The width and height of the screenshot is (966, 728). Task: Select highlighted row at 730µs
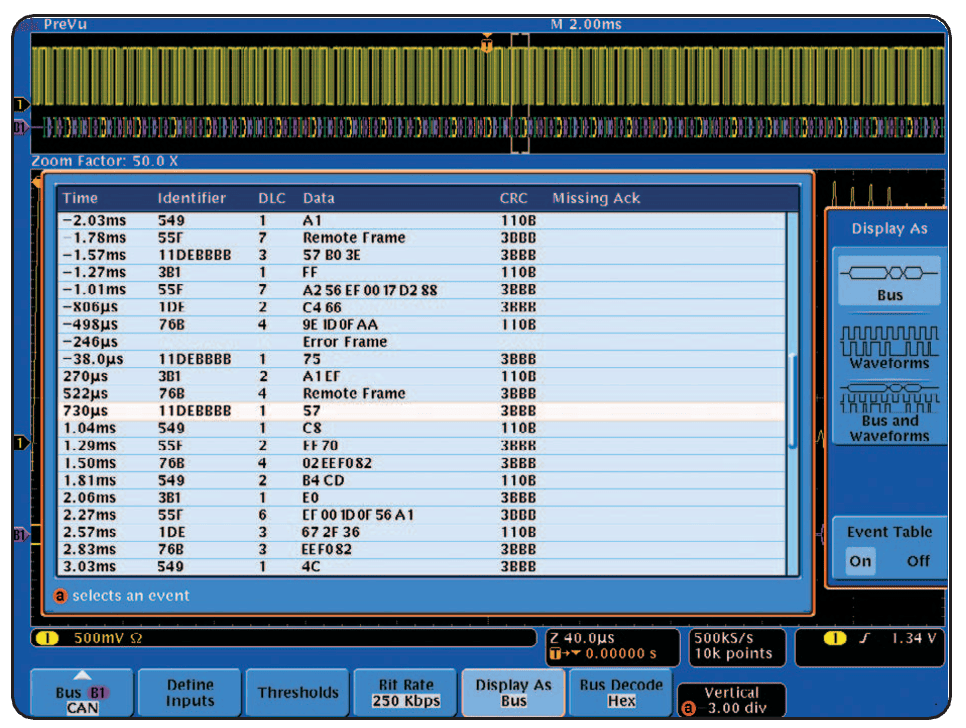(420, 411)
